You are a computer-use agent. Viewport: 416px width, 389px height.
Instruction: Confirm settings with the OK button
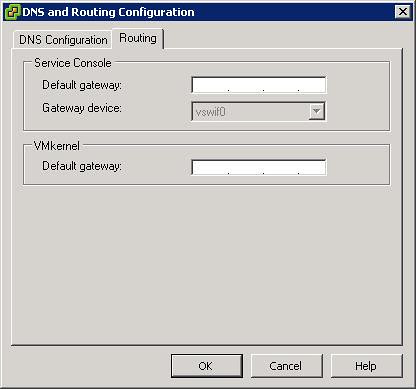[207, 366]
